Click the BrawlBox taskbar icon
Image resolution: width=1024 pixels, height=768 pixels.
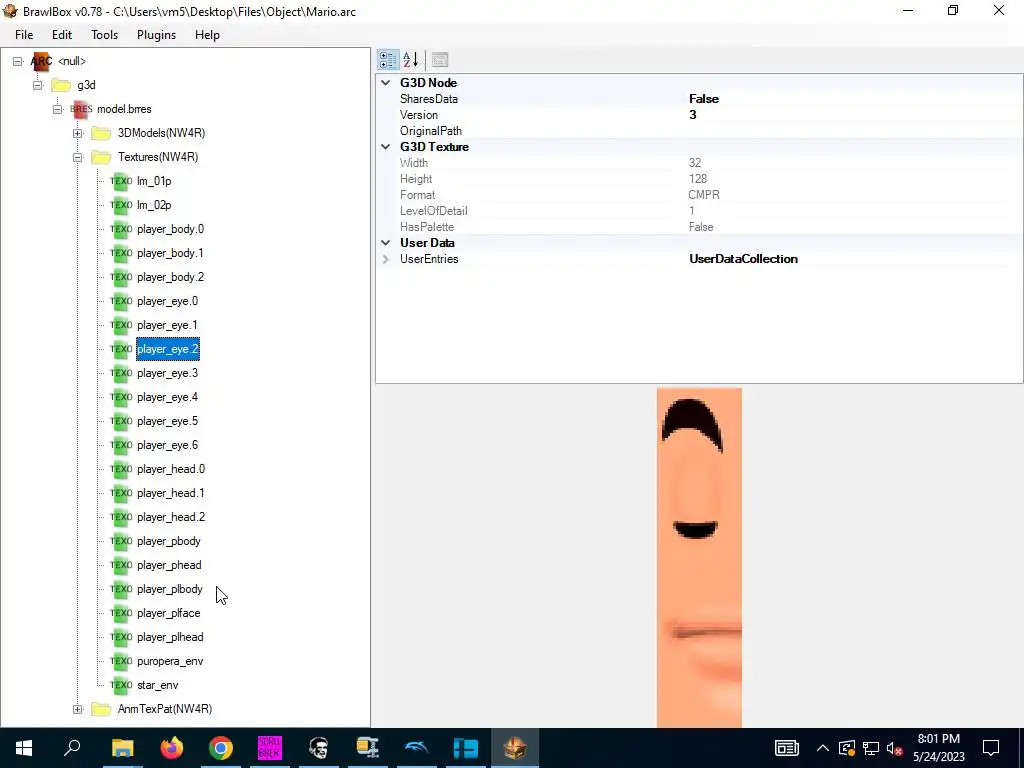point(515,748)
